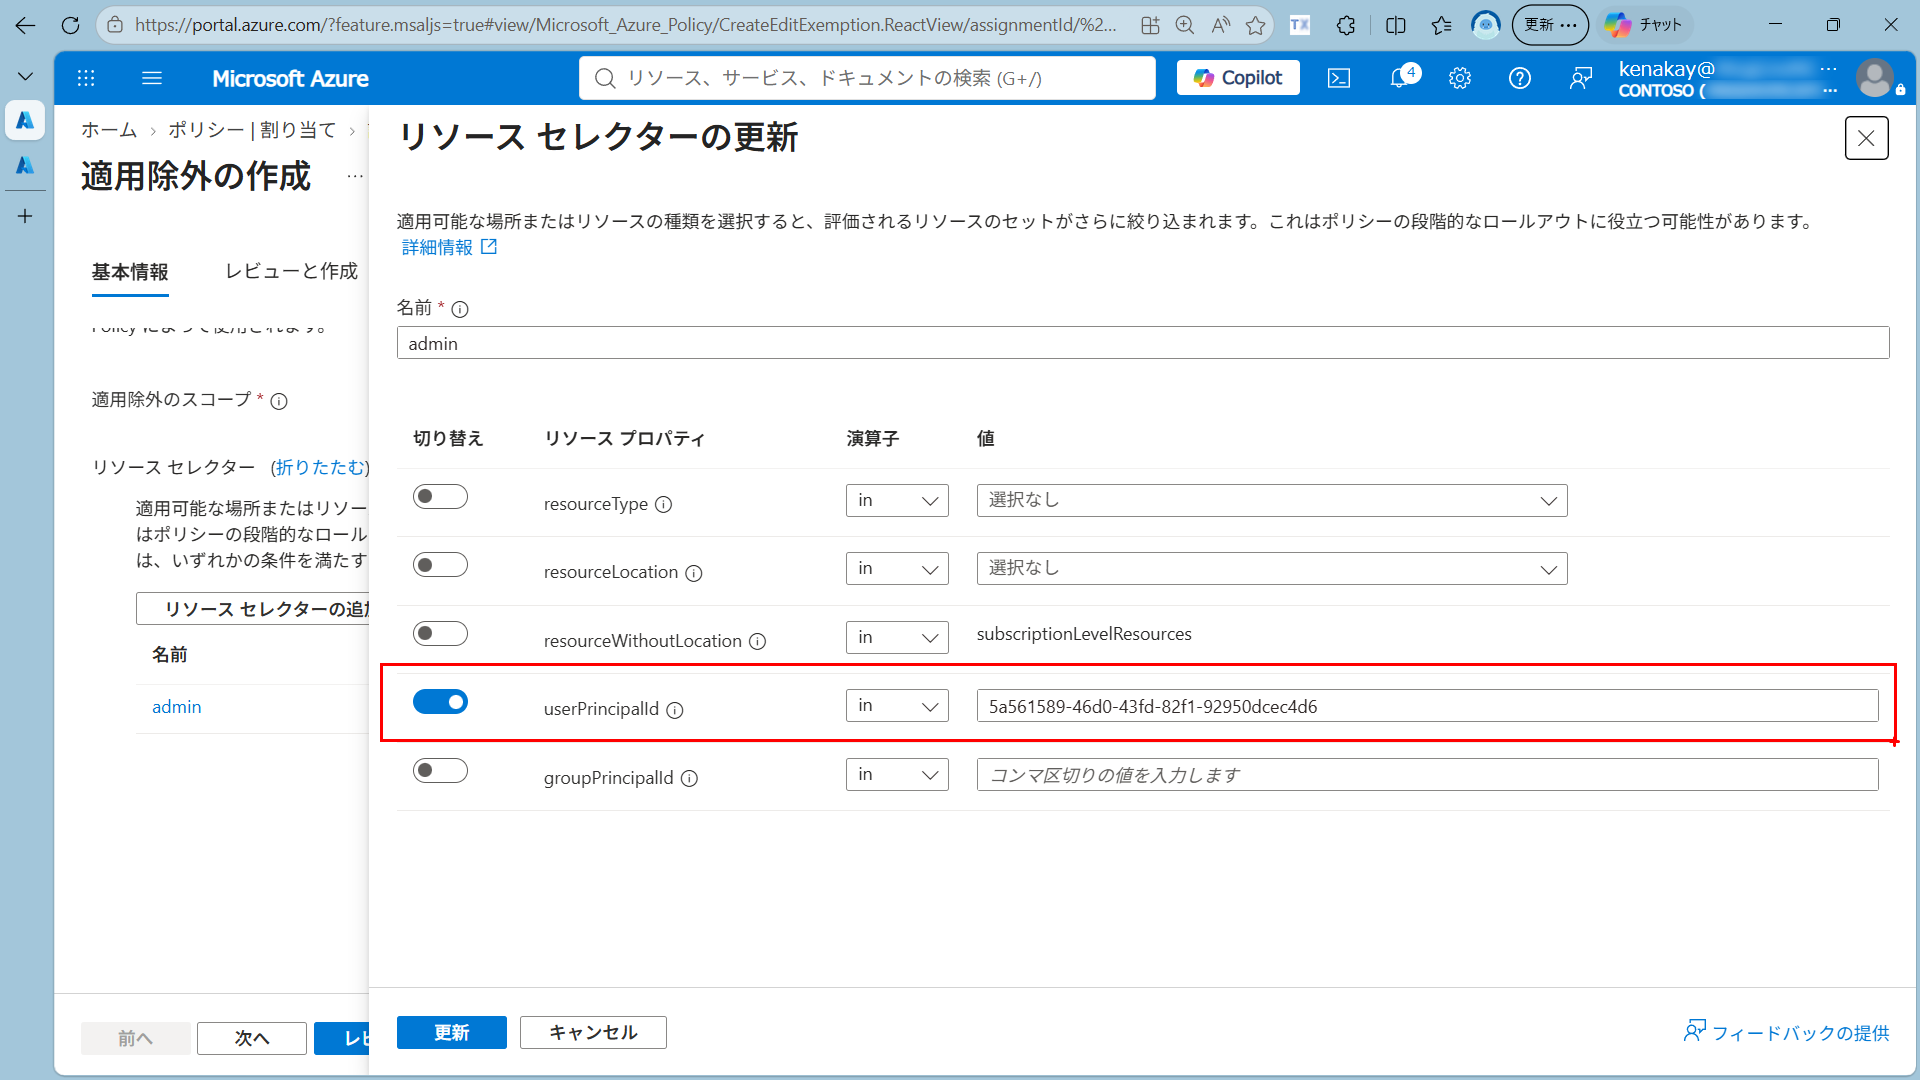Click the browser zoom magnifier icon
Viewport: 1920px width, 1080px height.
(x=1185, y=25)
